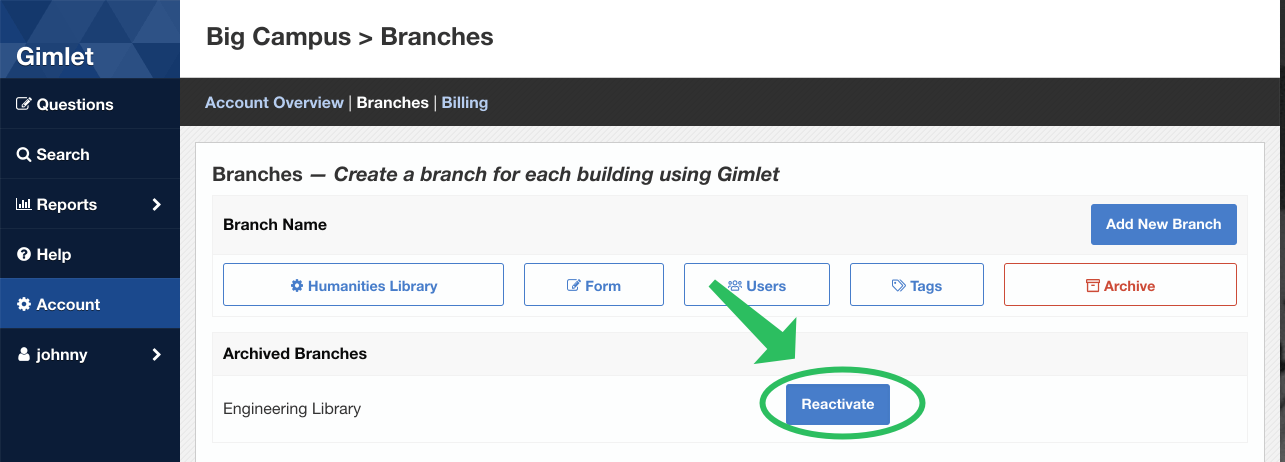Reactivate the Engineering Library branch
The width and height of the screenshot is (1285, 462).
click(x=838, y=404)
